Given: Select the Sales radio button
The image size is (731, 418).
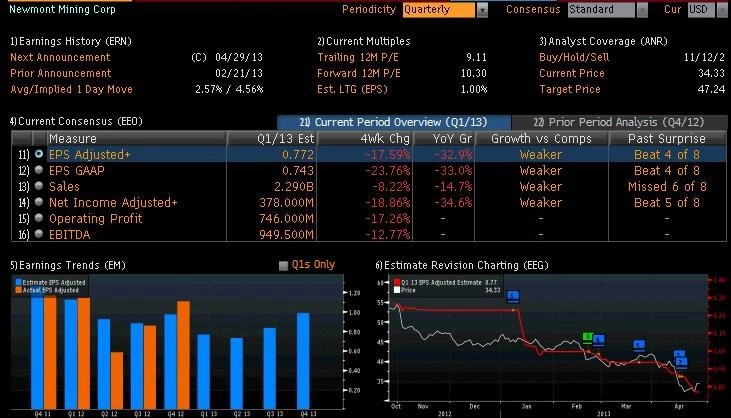Looking at the screenshot, I should (x=39, y=186).
